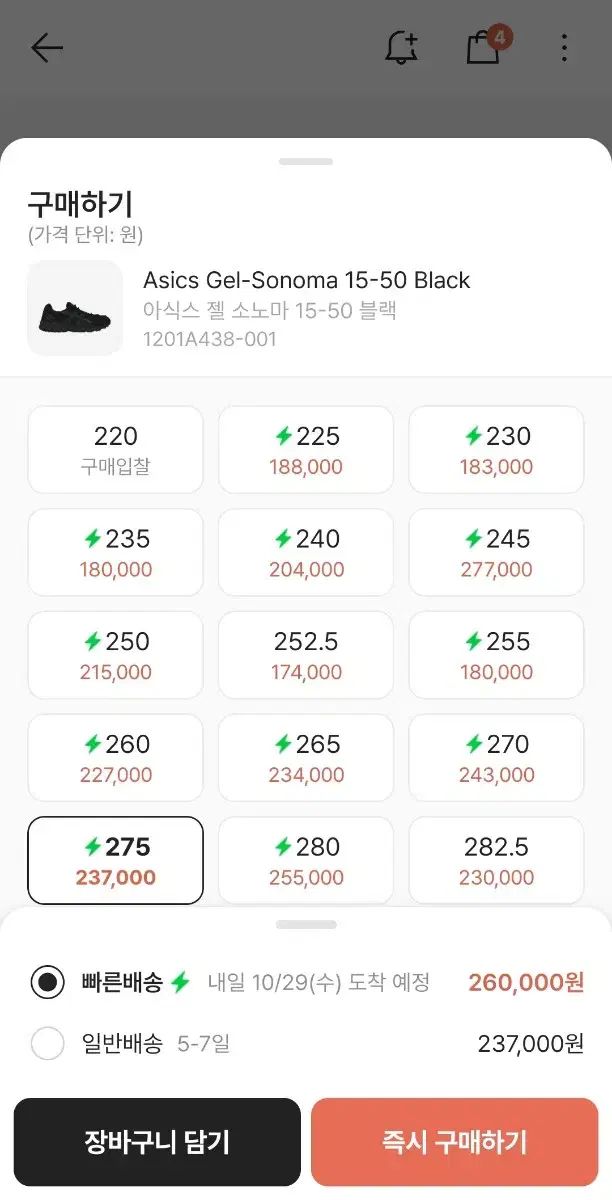Open the three-dot more options menu
612x1200 pixels.
(564, 48)
